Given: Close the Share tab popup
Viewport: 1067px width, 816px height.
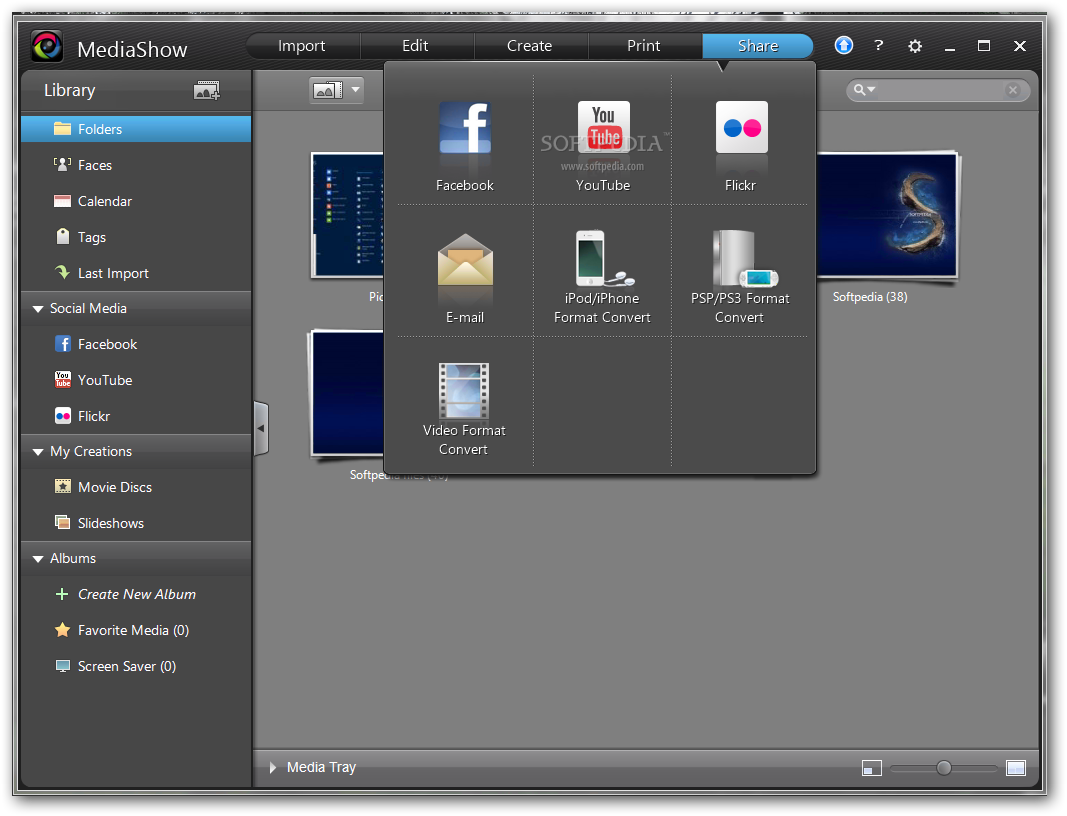Looking at the screenshot, I should [757, 46].
